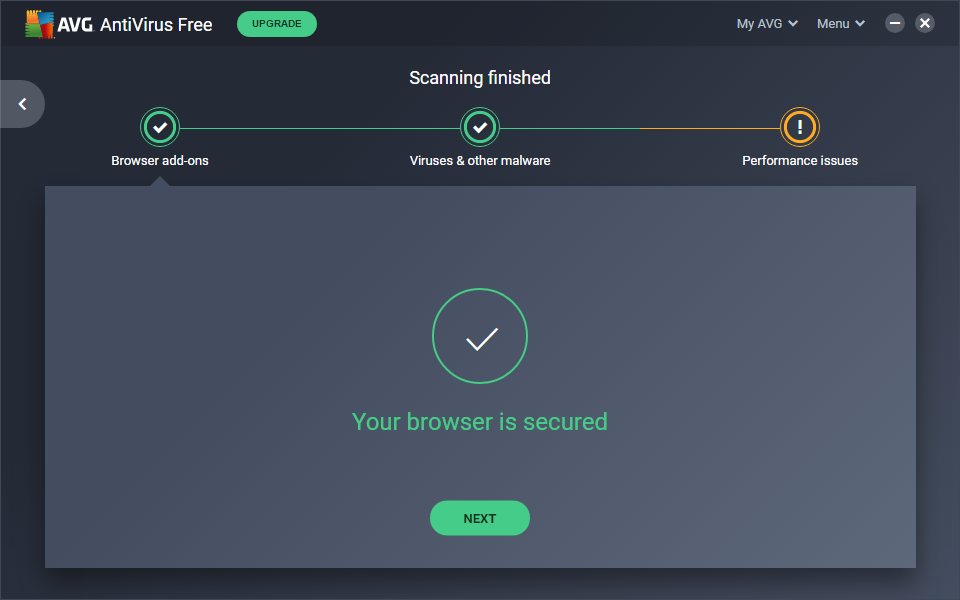The width and height of the screenshot is (960, 600).
Task: Click the Performance issues warning icon
Action: [x=800, y=127]
